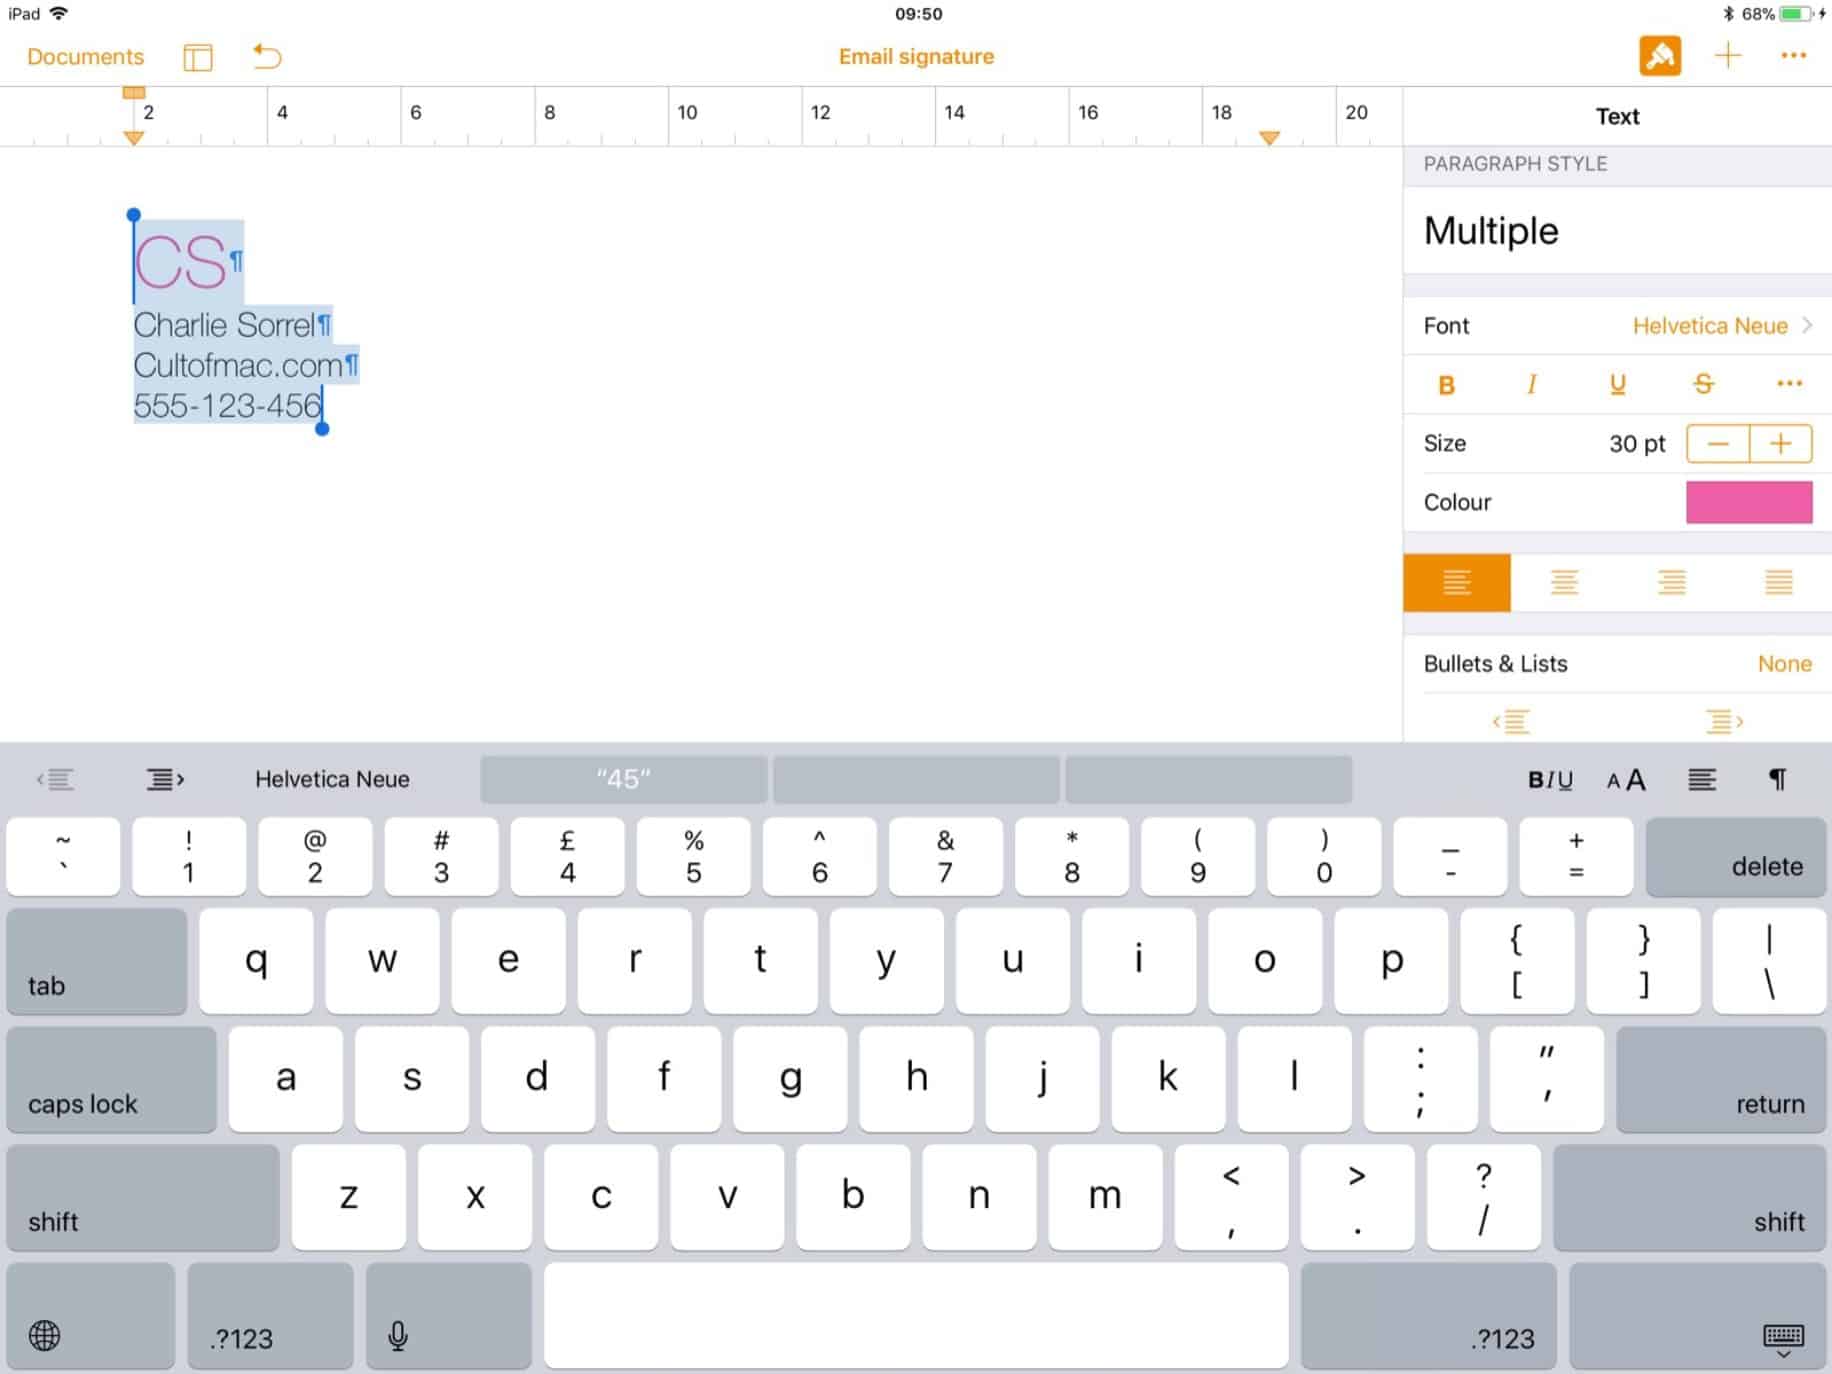Toggle Underline formatting
Image resolution: width=1832 pixels, height=1374 pixels.
[x=1618, y=384]
